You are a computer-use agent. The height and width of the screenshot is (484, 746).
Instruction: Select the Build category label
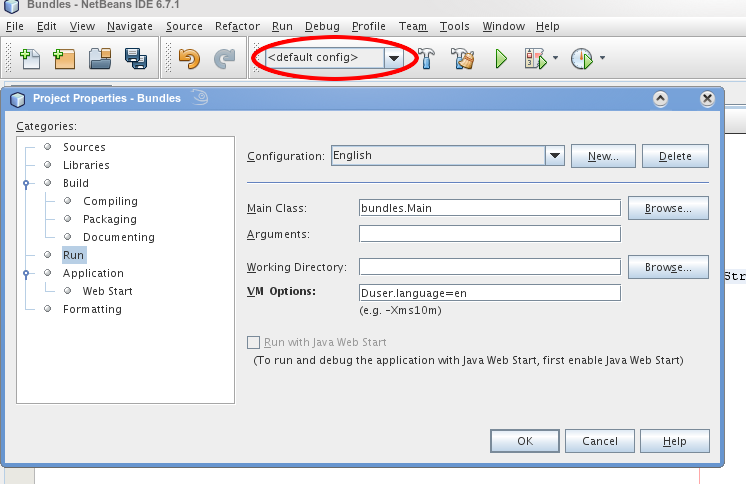pyautogui.click(x=76, y=183)
